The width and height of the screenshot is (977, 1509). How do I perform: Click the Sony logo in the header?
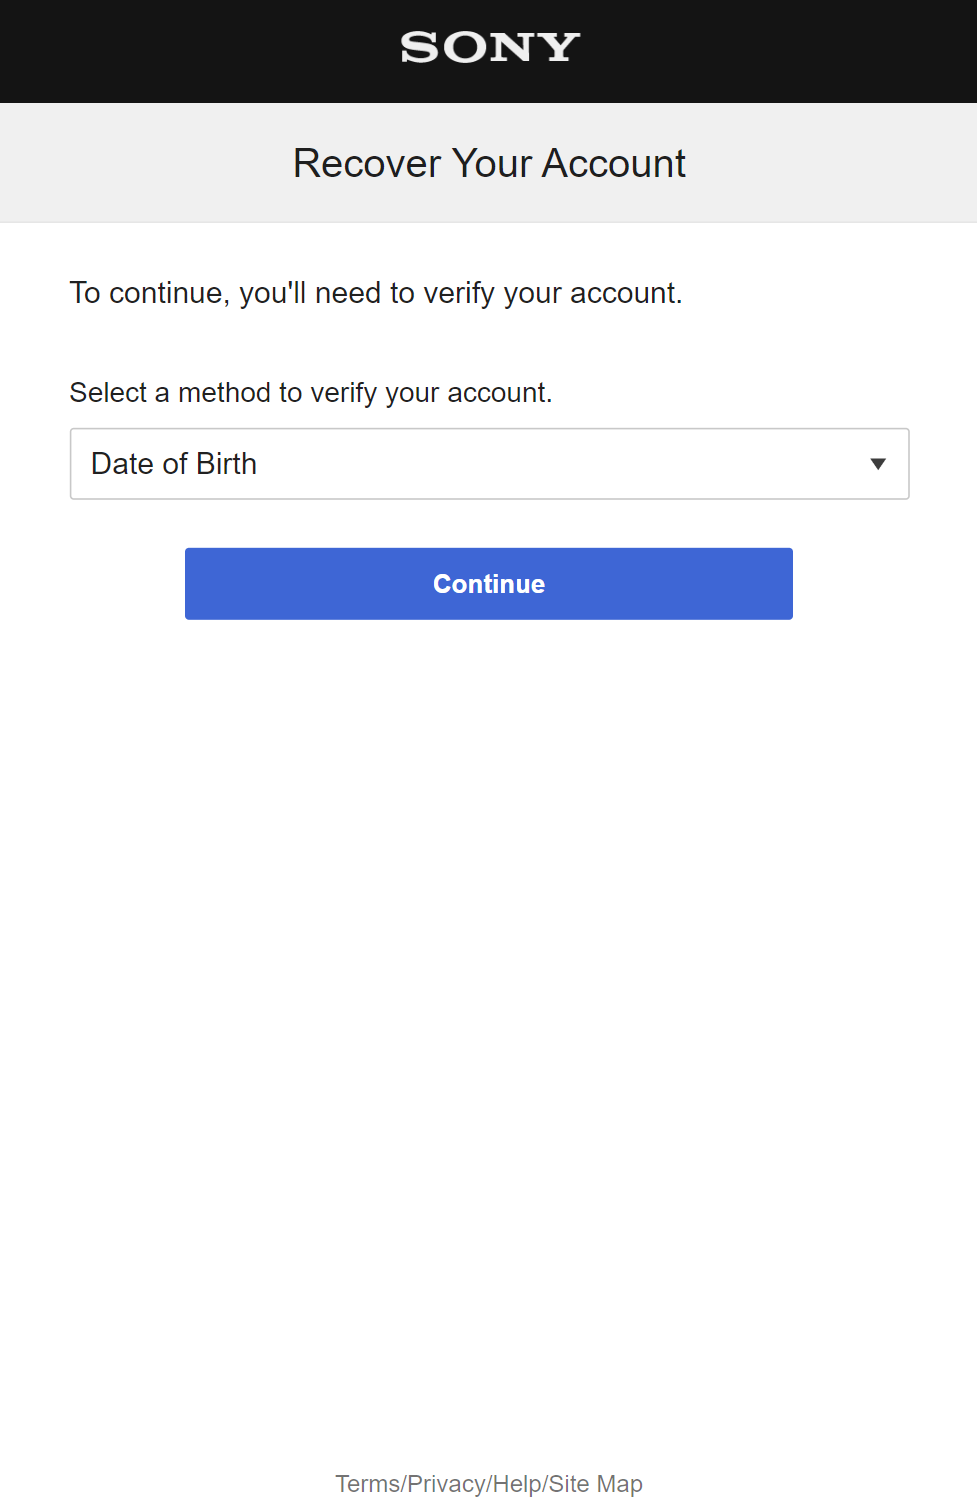point(489,47)
